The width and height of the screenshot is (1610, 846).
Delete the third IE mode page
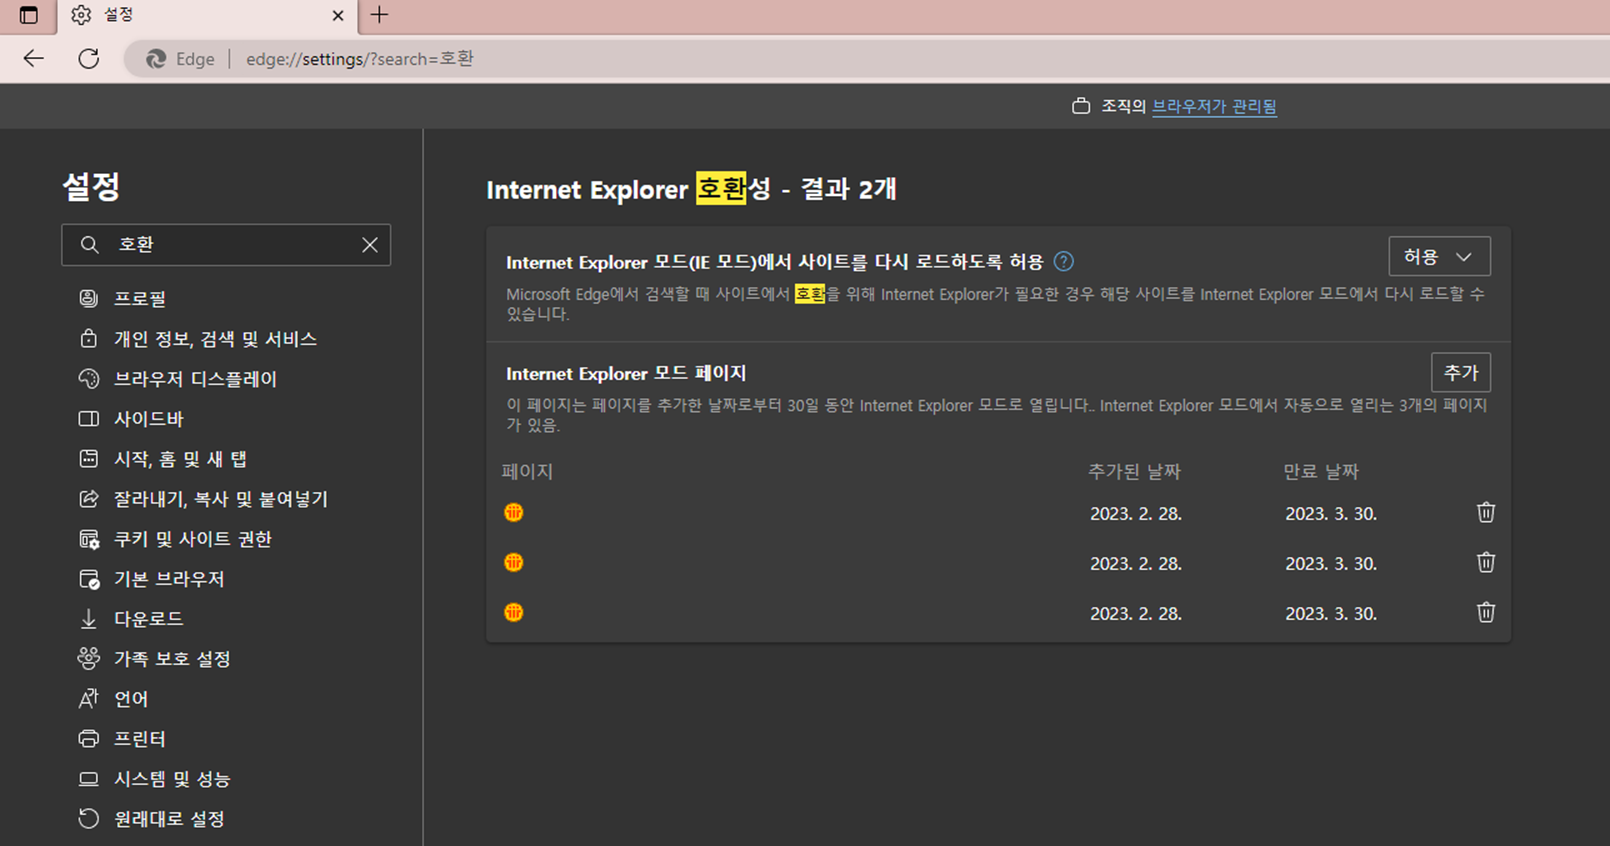pyautogui.click(x=1486, y=612)
